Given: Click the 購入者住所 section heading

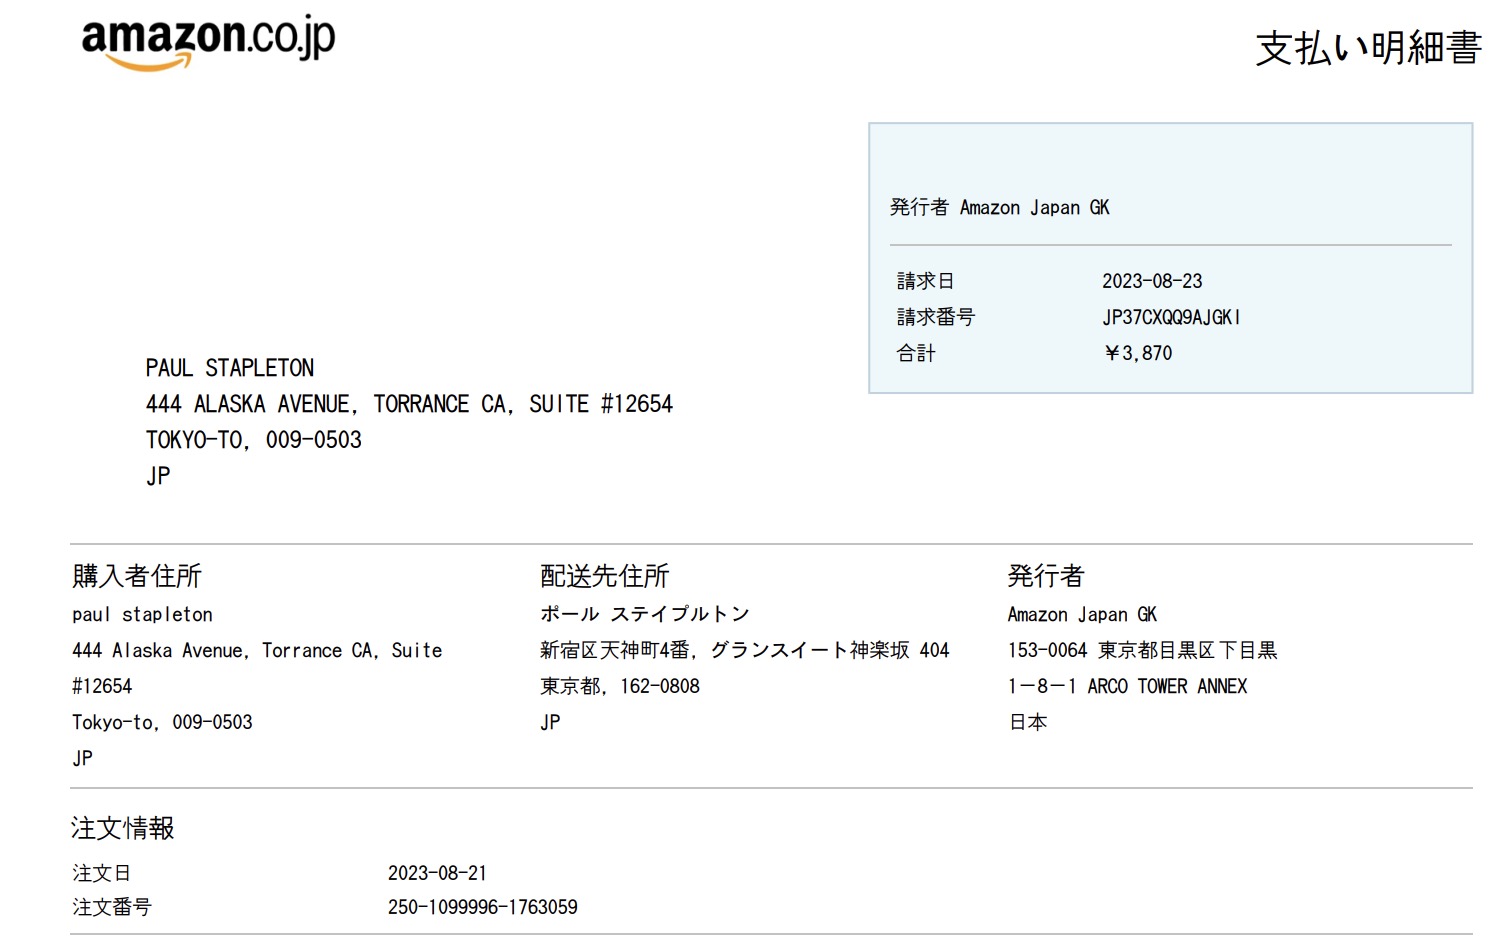Looking at the screenshot, I should [137, 576].
